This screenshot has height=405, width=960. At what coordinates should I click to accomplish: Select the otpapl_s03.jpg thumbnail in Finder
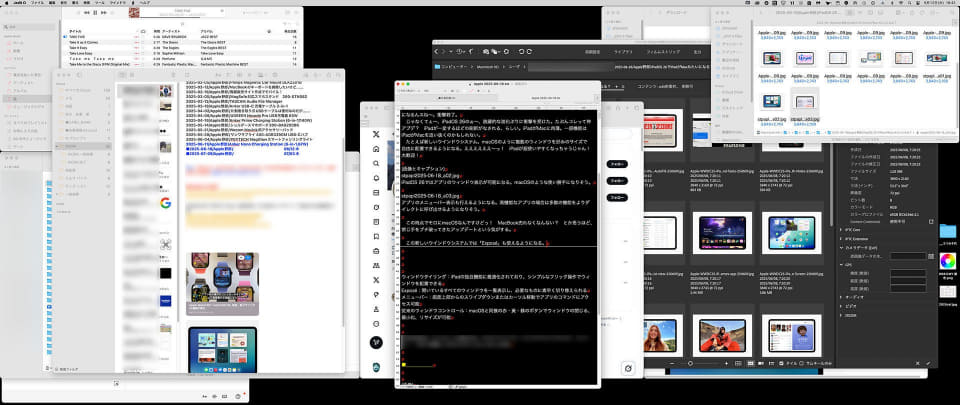pyautogui.click(x=804, y=106)
